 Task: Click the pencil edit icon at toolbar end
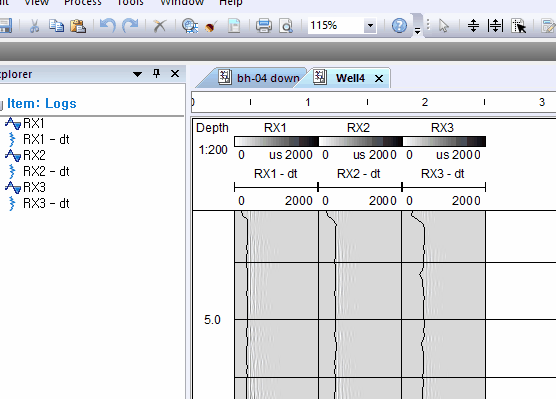coord(548,26)
